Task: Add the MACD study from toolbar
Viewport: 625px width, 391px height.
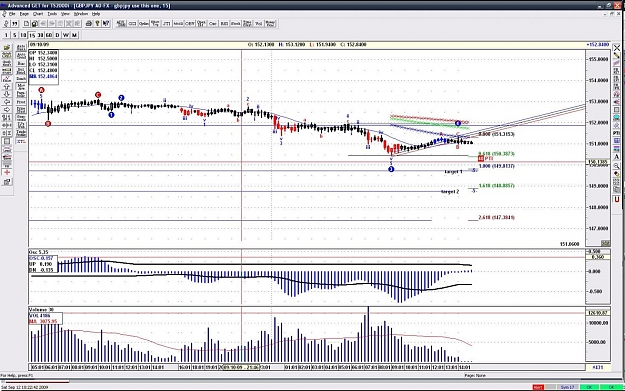Action: click(178, 24)
